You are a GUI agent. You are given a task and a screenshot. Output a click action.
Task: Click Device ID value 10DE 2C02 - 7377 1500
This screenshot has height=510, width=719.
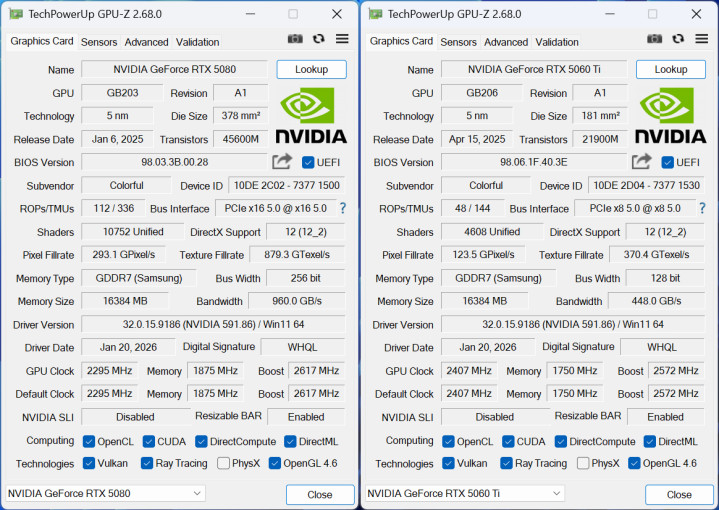tap(287, 185)
